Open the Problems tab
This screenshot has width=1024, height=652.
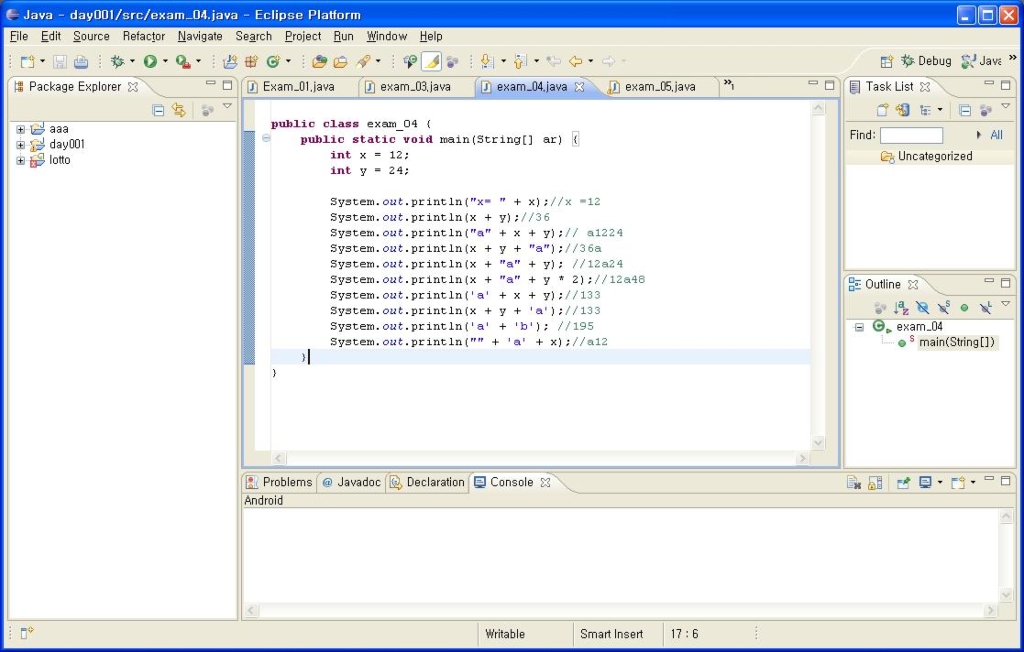click(x=280, y=482)
